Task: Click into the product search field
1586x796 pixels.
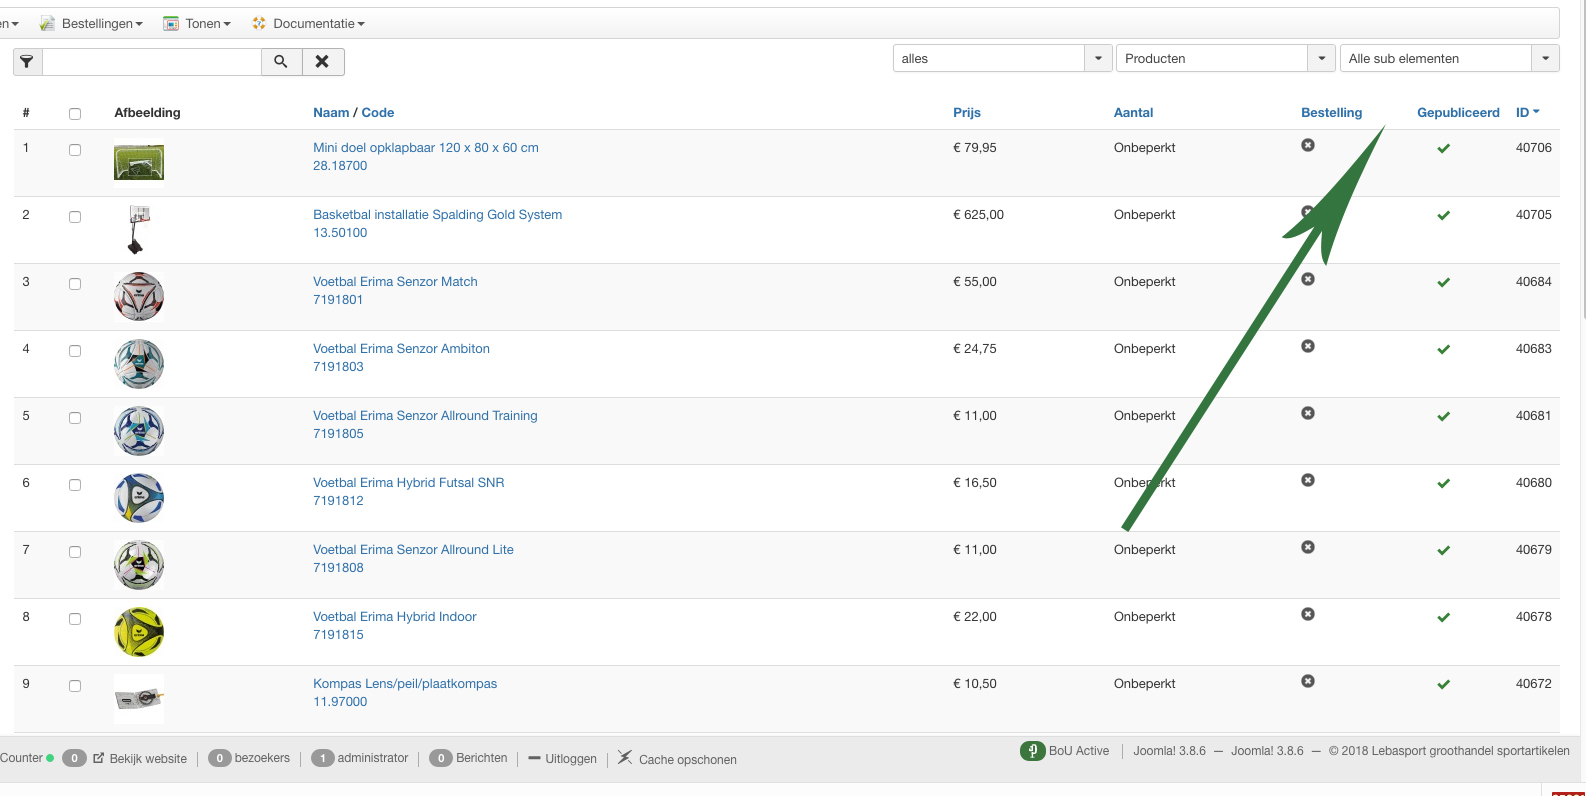Action: point(152,62)
